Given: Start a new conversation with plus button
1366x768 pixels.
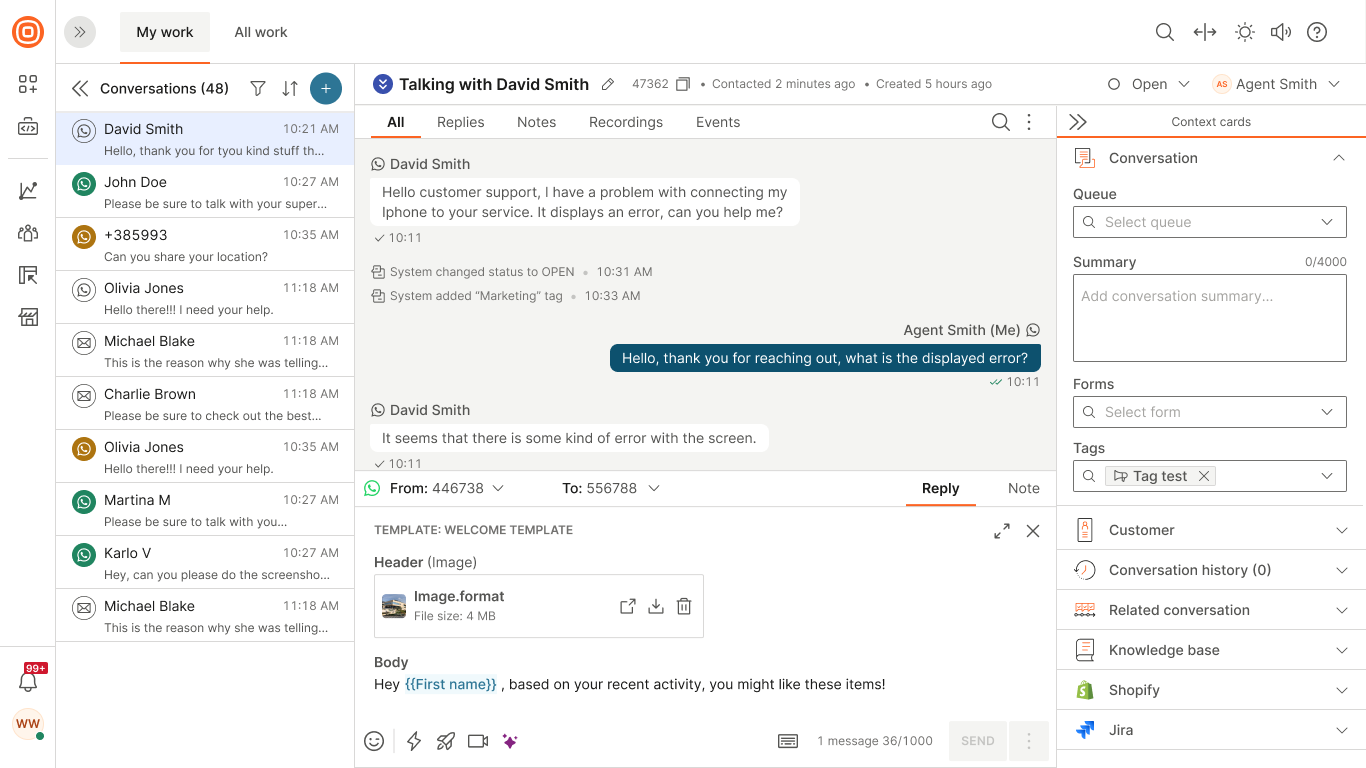Looking at the screenshot, I should pos(326,89).
